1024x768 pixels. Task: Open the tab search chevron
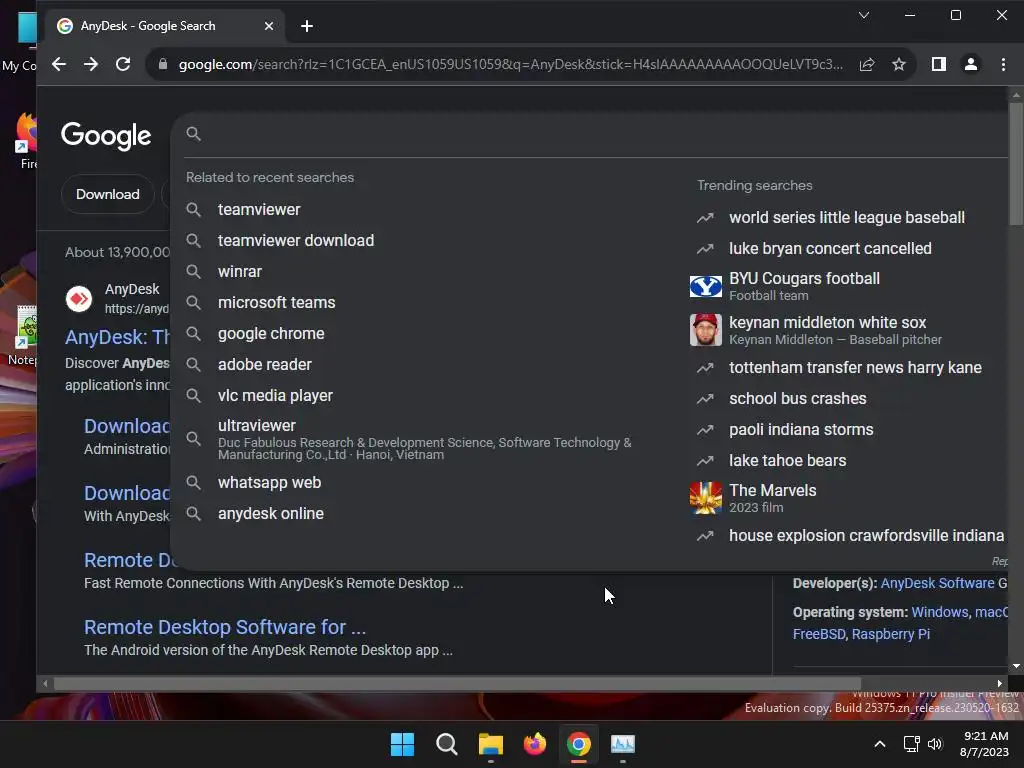pos(864,15)
